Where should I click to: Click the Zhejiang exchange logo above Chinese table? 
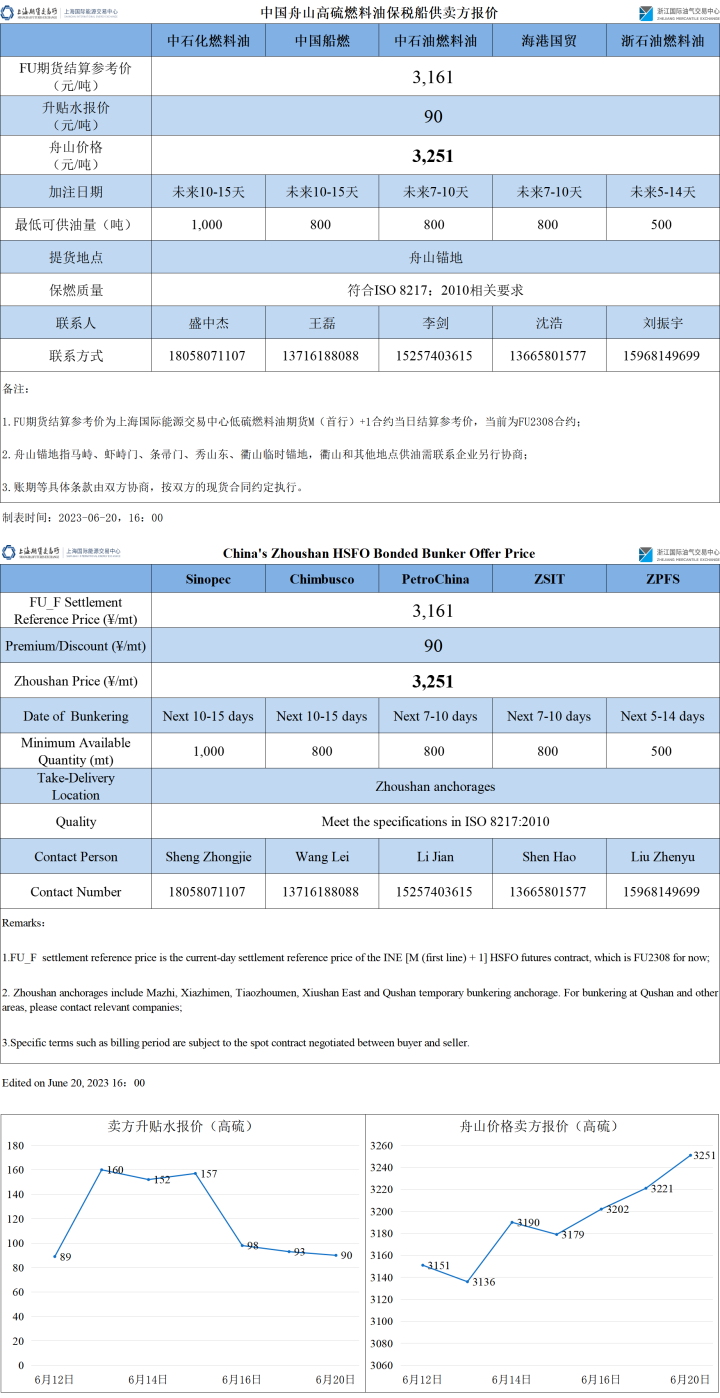[679, 12]
